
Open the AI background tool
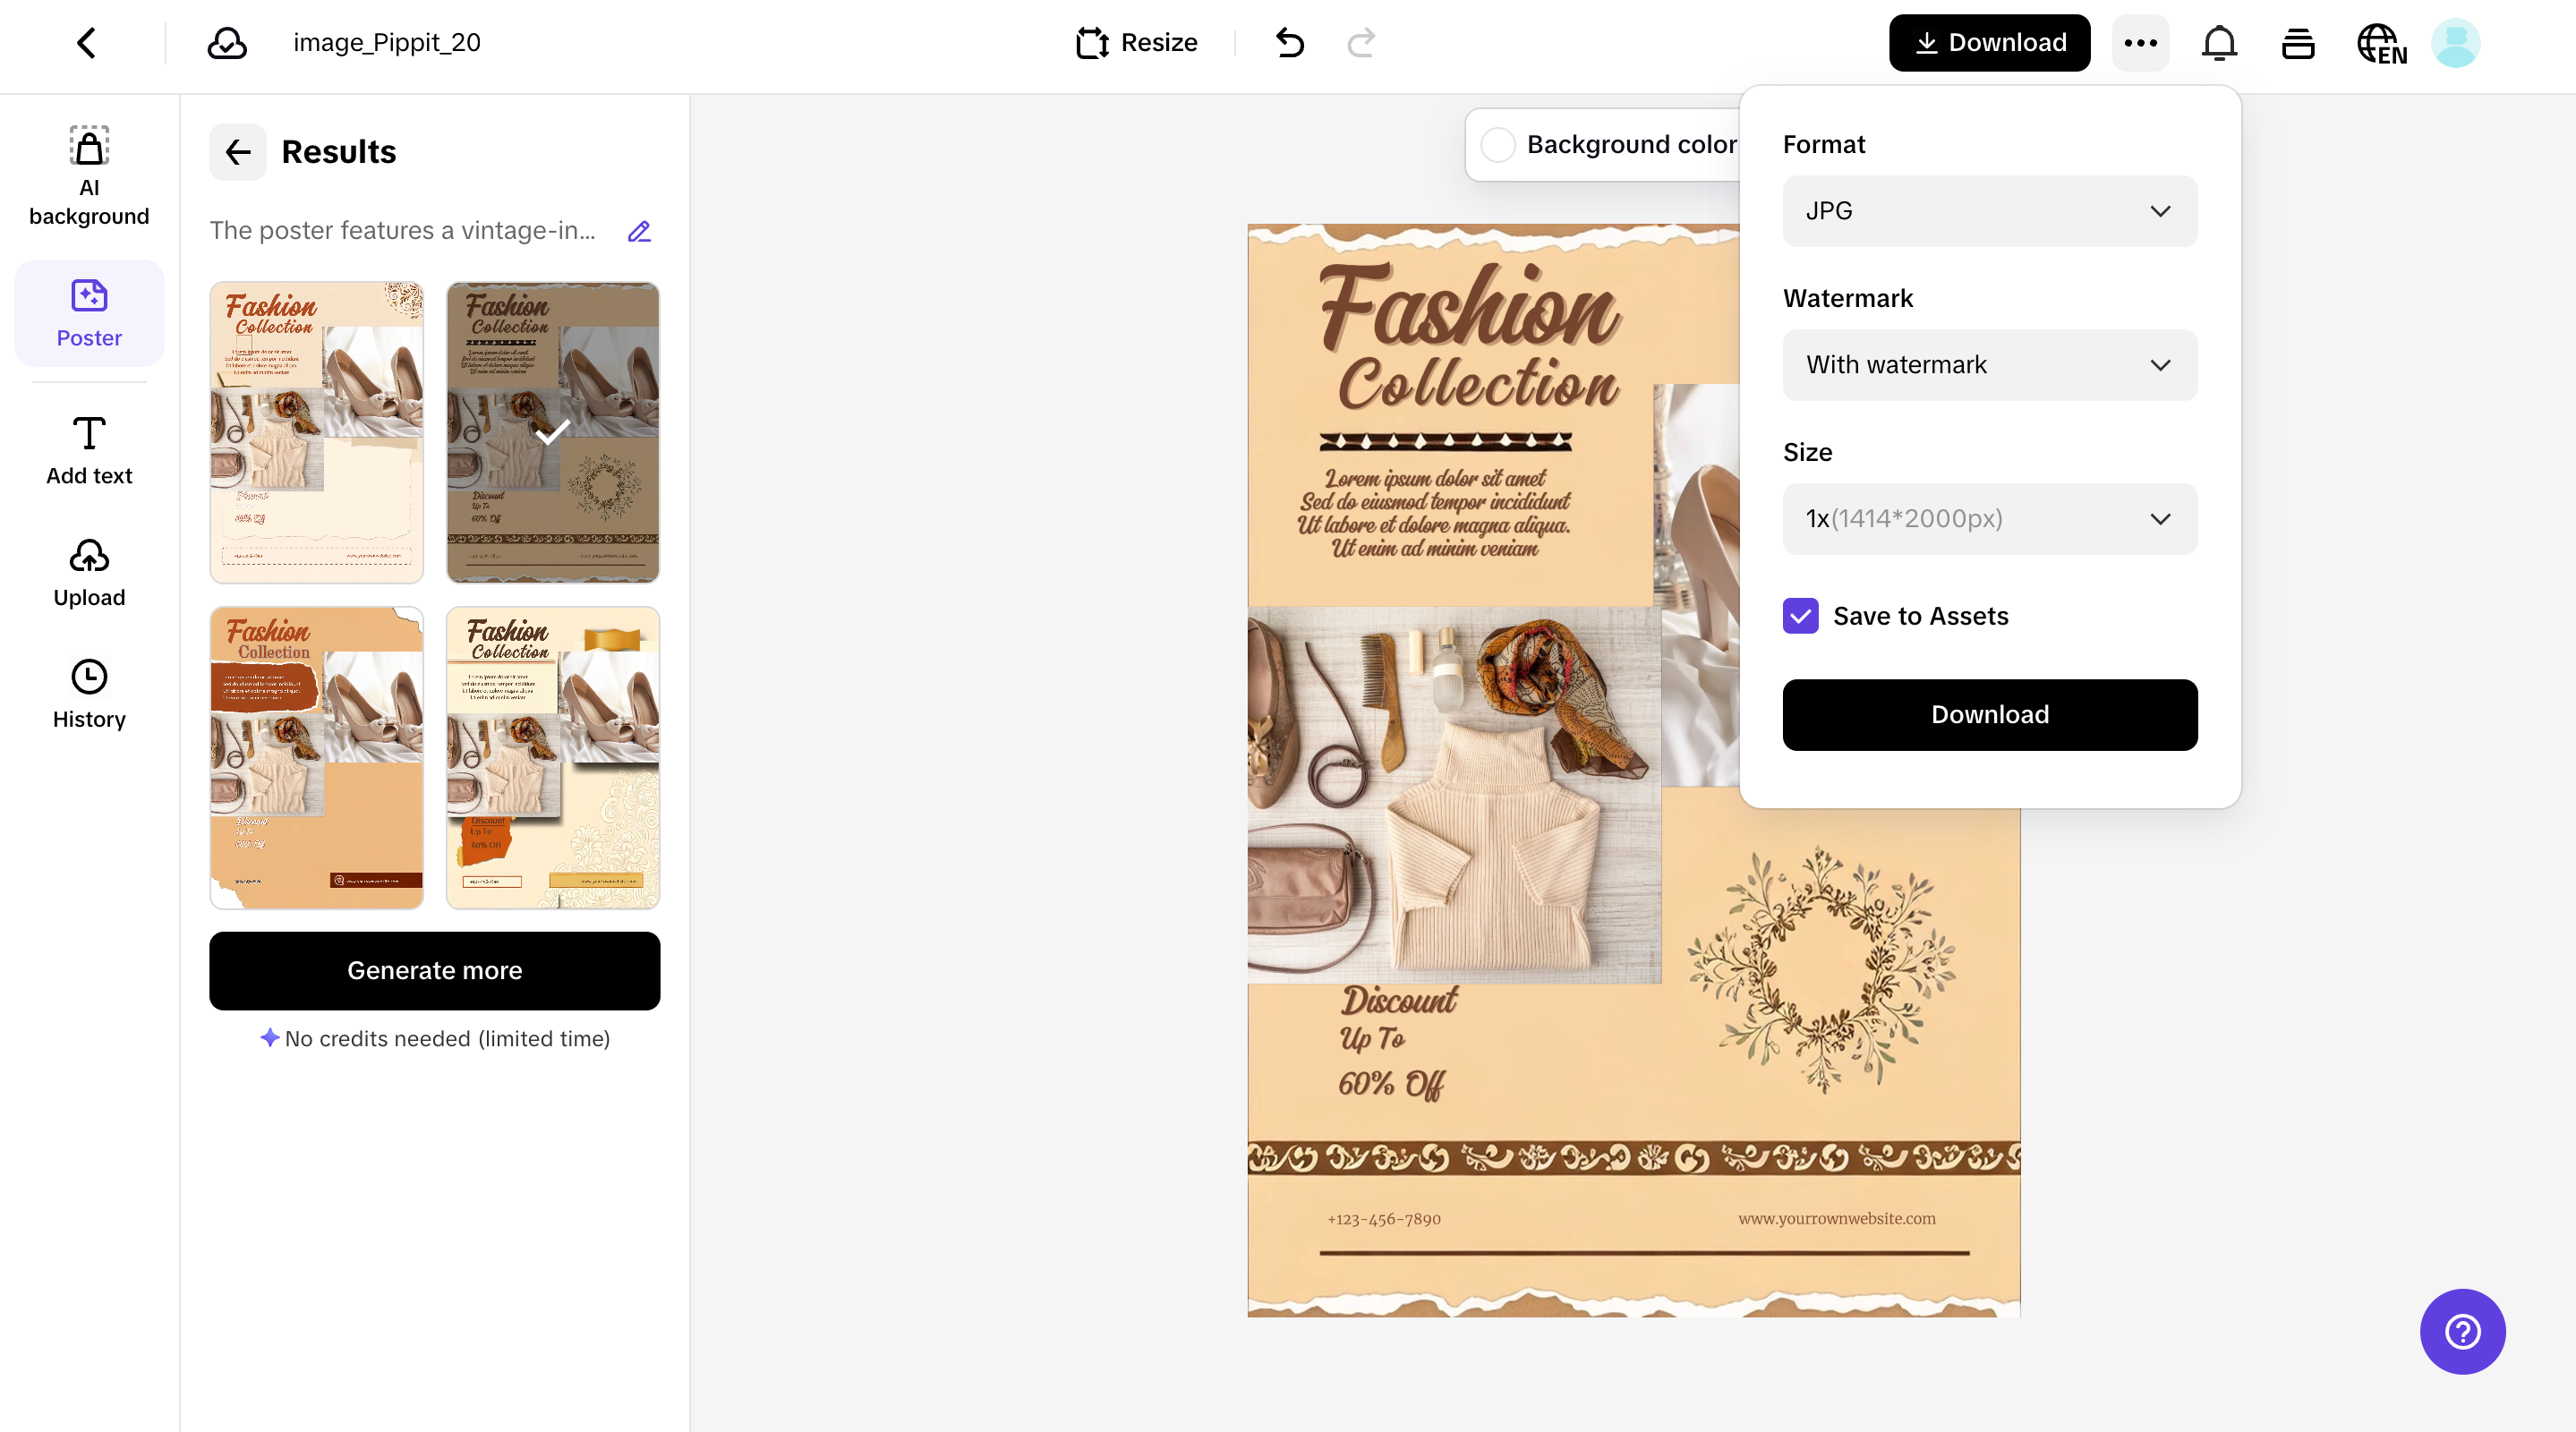click(x=89, y=176)
